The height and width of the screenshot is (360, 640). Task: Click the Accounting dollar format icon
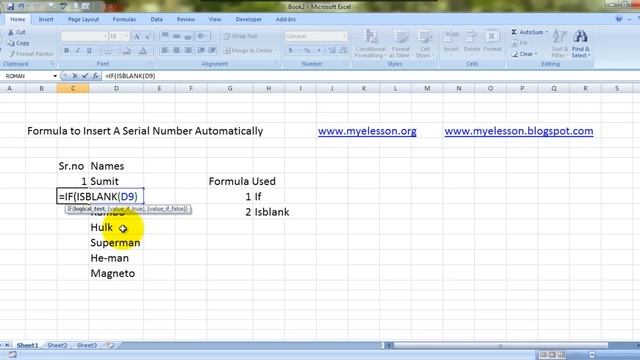tap(291, 51)
